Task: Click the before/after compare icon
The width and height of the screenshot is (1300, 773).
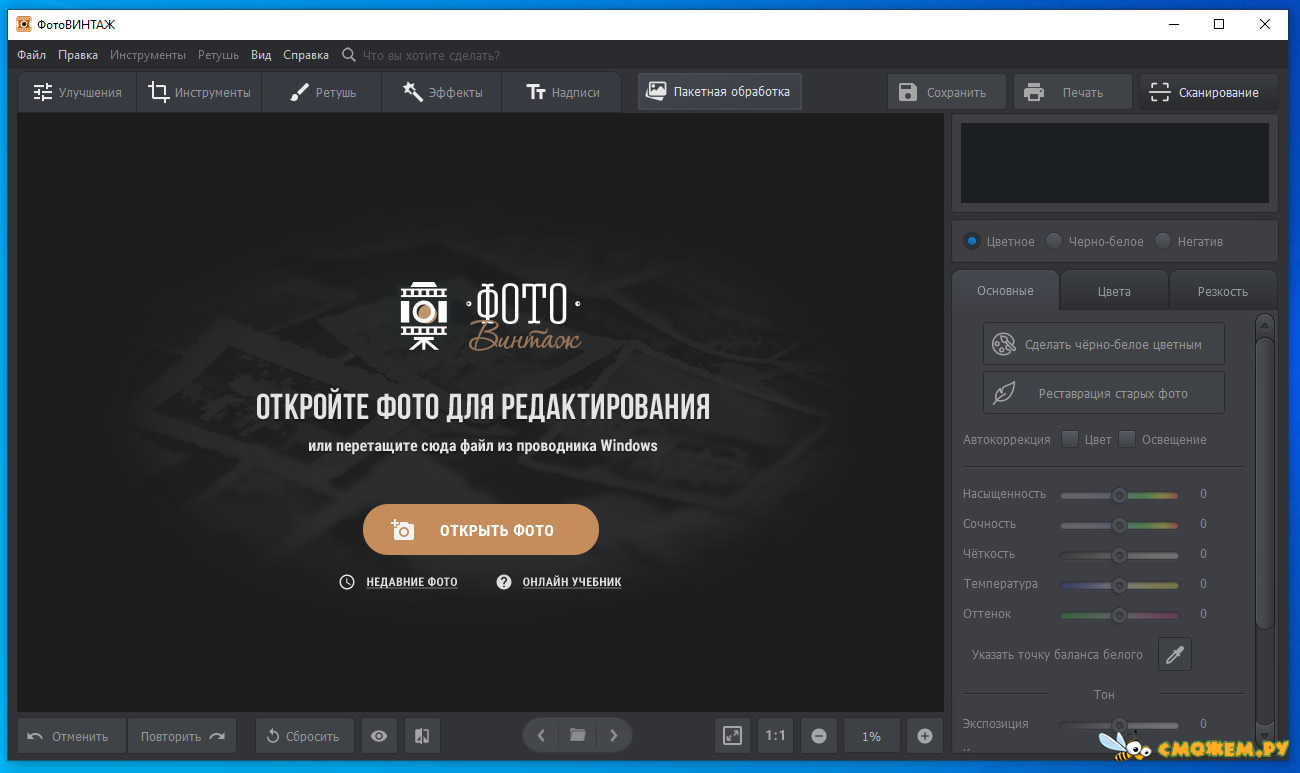Action: point(422,736)
